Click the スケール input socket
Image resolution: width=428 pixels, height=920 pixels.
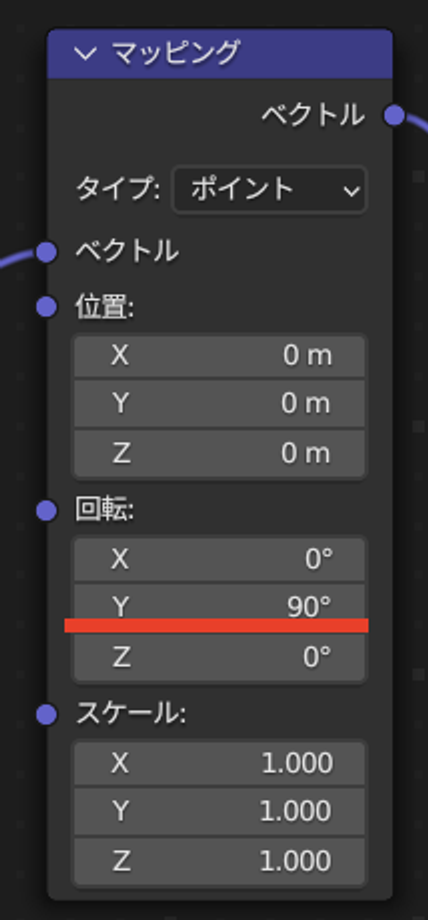click(x=46, y=715)
